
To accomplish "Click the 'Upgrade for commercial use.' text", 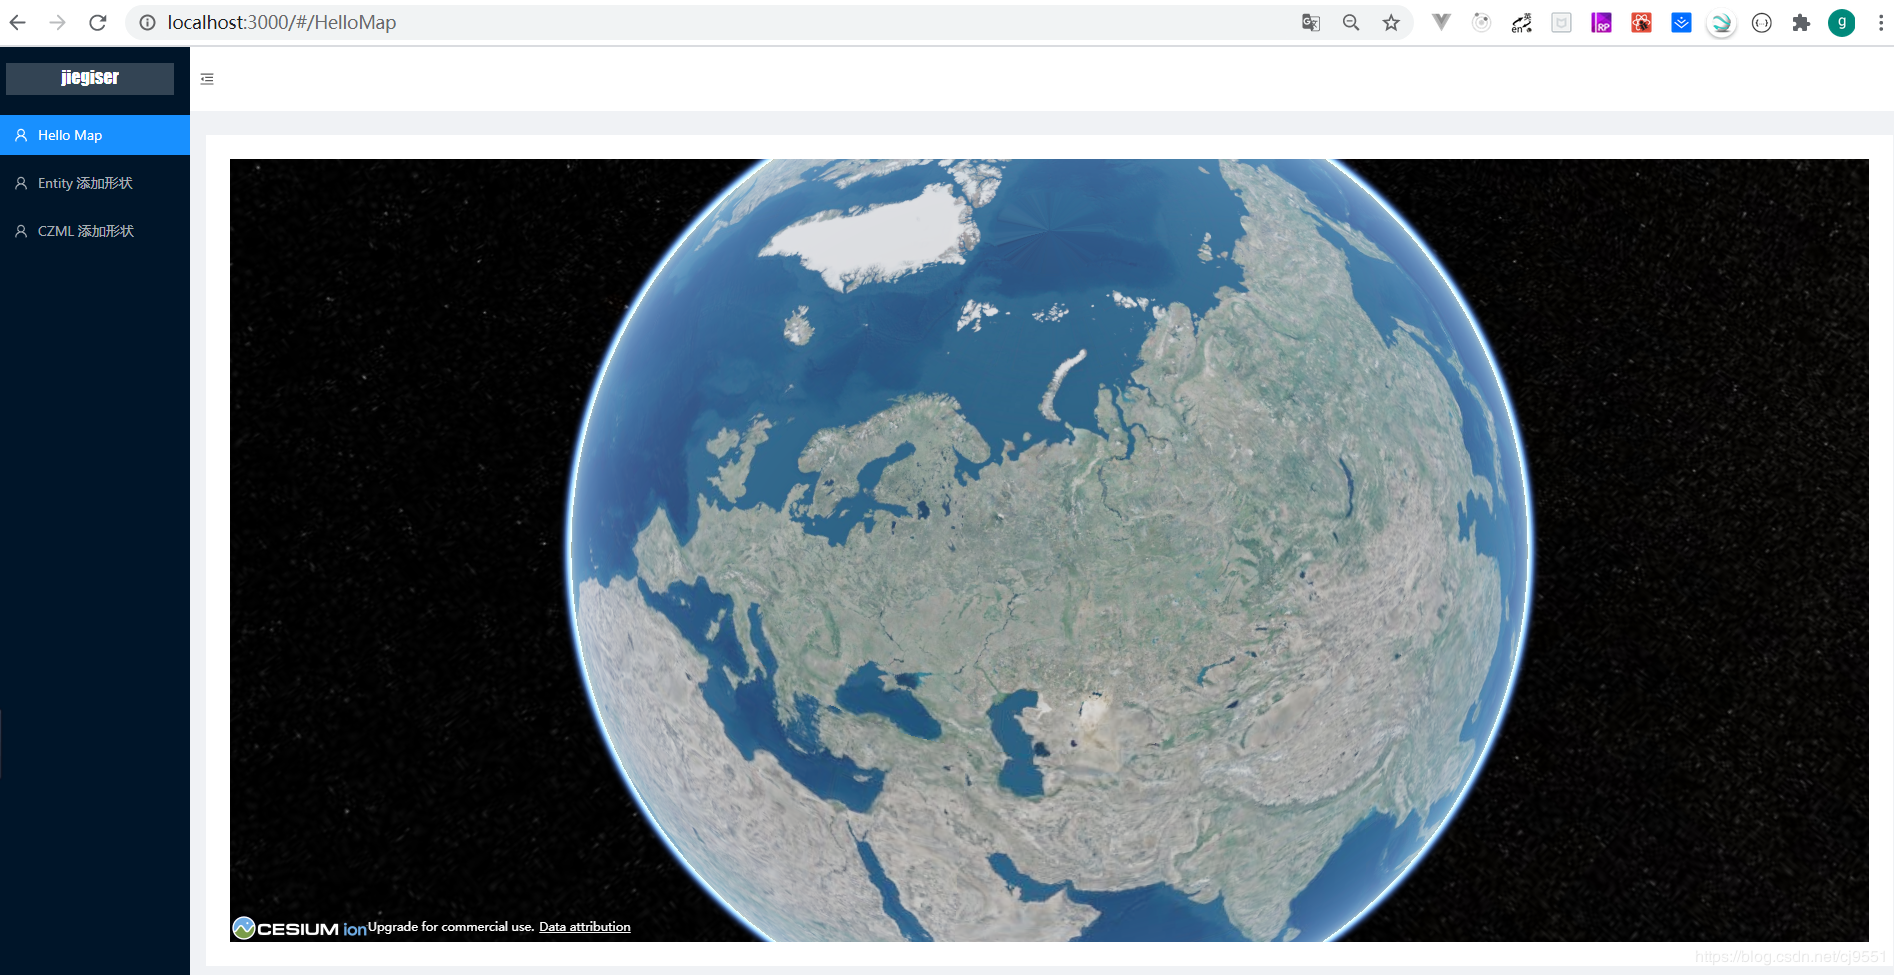I will (451, 927).
